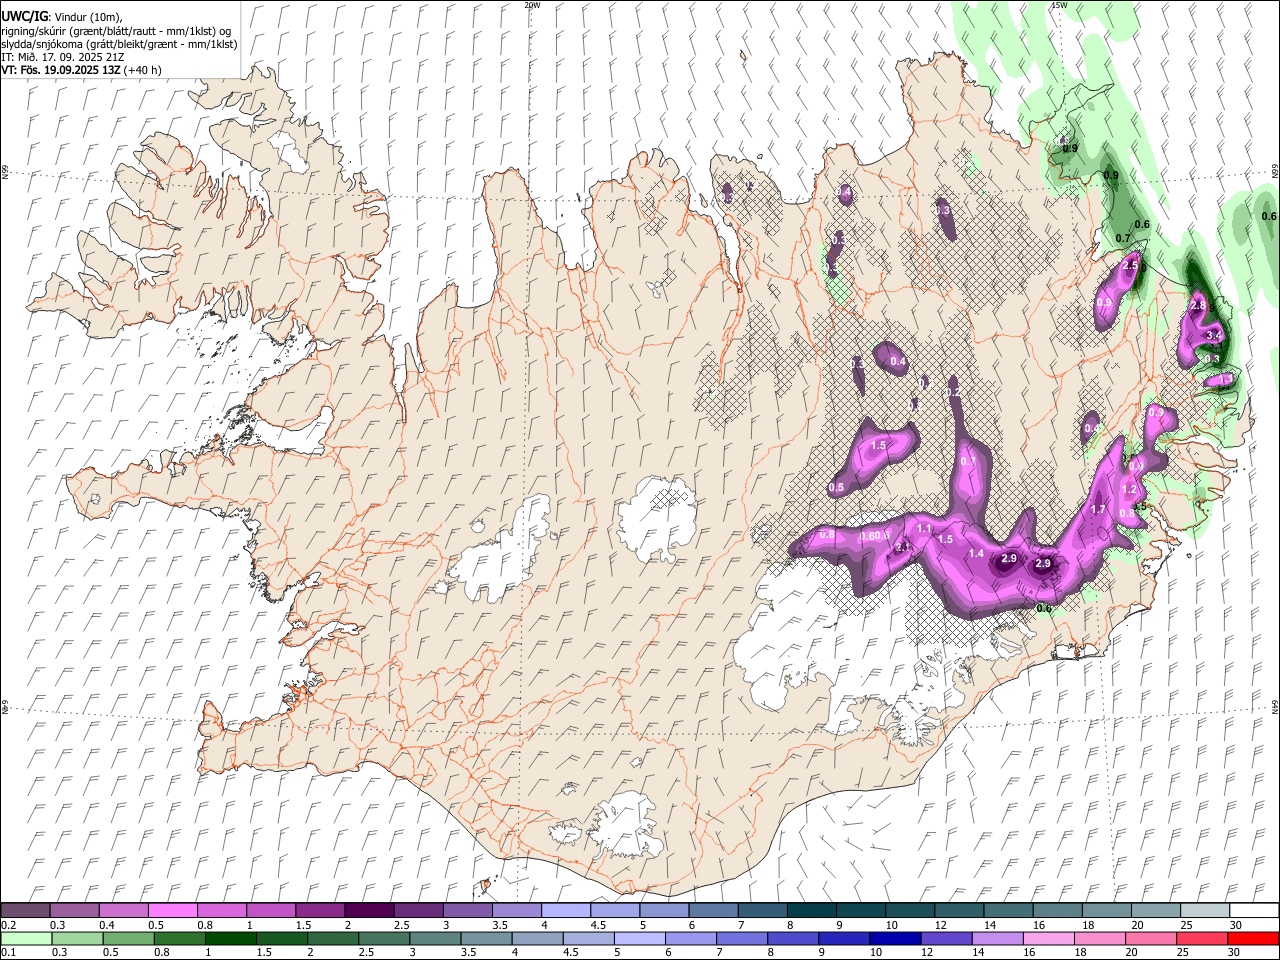Pick the dark teal upper swatch between 8 and 9
Viewport: 1280px width, 960px height.
[812, 911]
